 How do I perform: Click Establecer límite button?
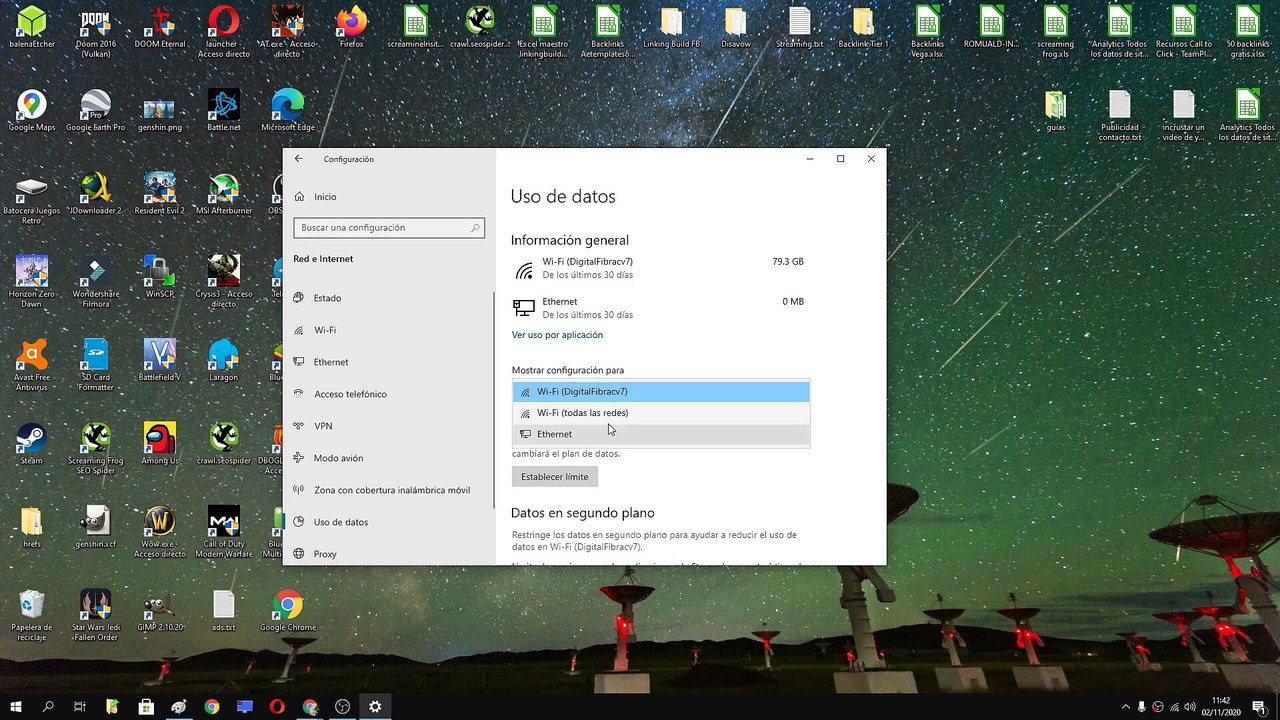pos(555,477)
